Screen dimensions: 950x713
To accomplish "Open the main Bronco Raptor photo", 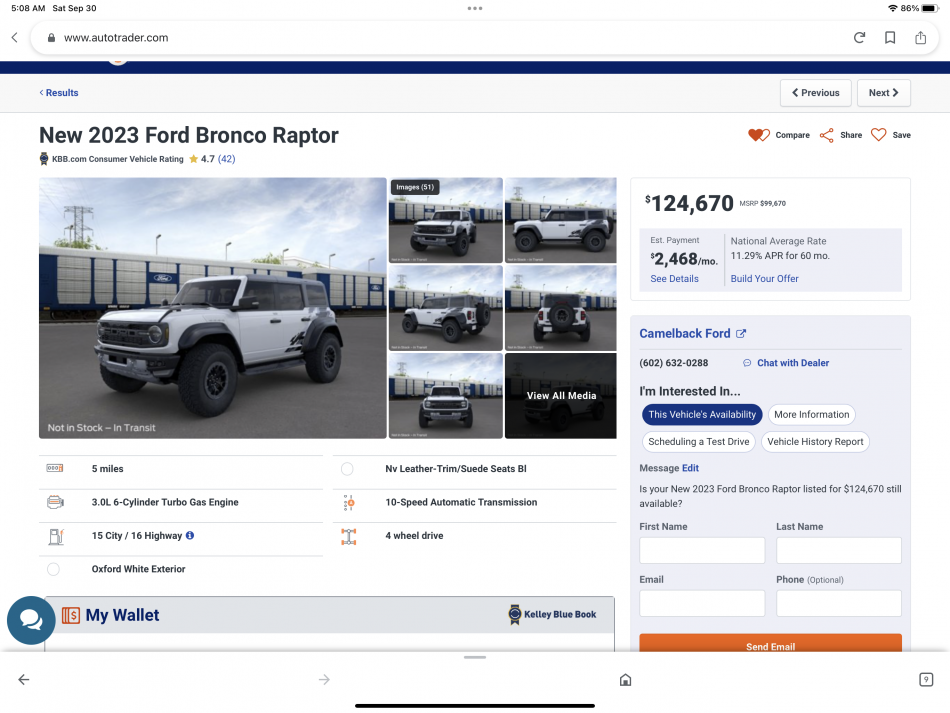I will (213, 308).
